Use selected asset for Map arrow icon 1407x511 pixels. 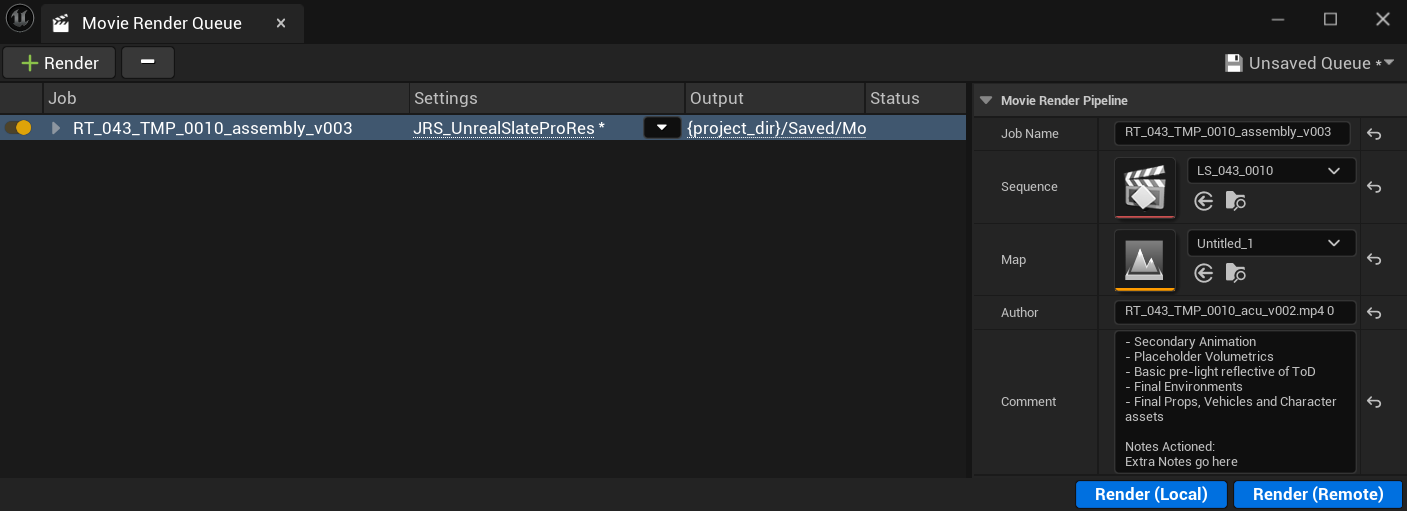1204,273
